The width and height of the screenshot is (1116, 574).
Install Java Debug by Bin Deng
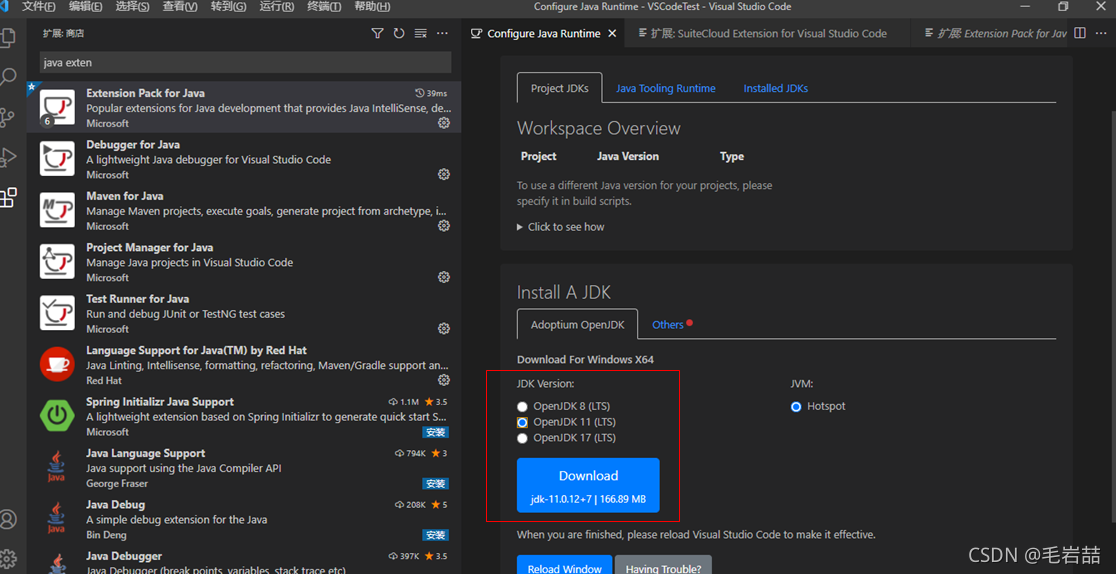tap(435, 535)
